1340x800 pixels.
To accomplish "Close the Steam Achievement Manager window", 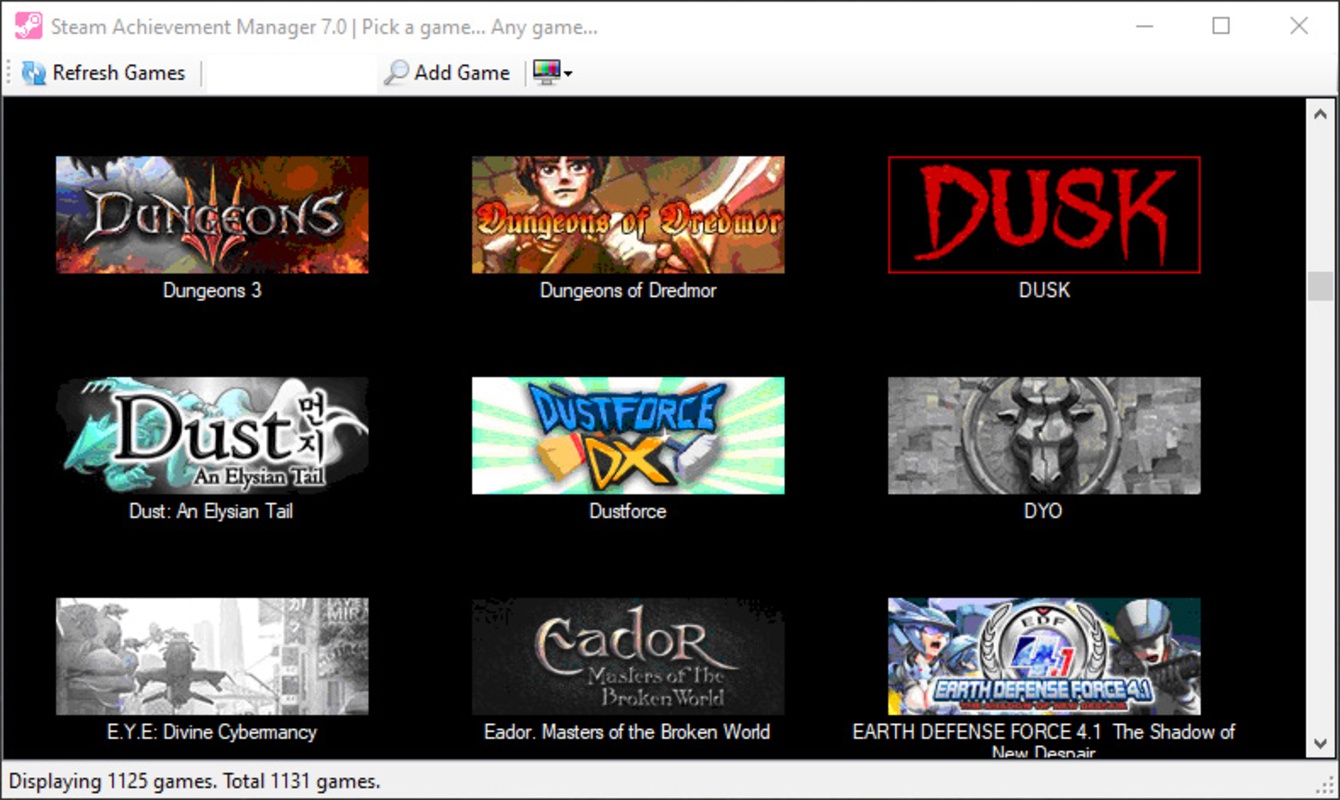I will pos(1299,26).
